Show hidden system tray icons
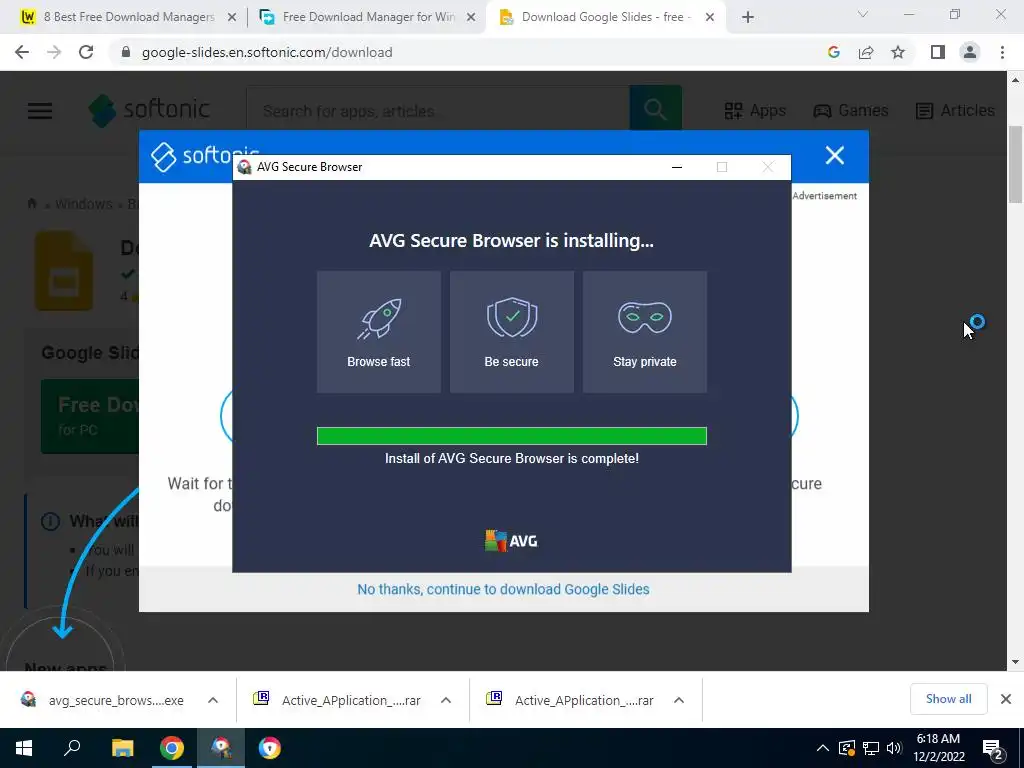Image resolution: width=1024 pixels, height=768 pixels. [823, 748]
